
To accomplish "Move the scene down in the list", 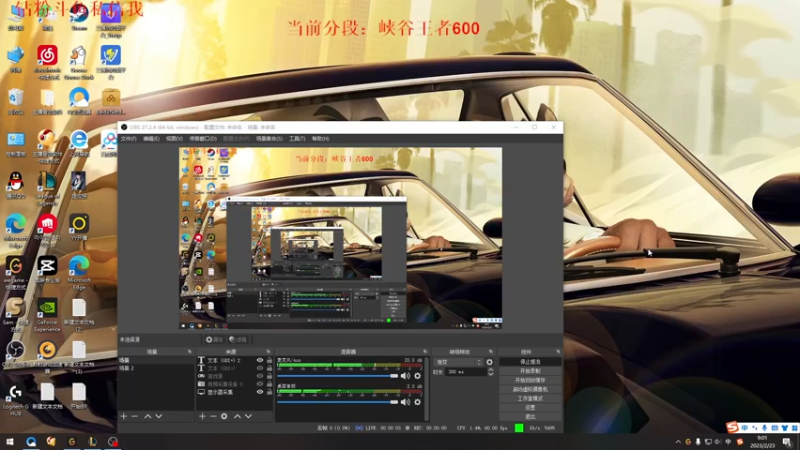I will 159,416.
